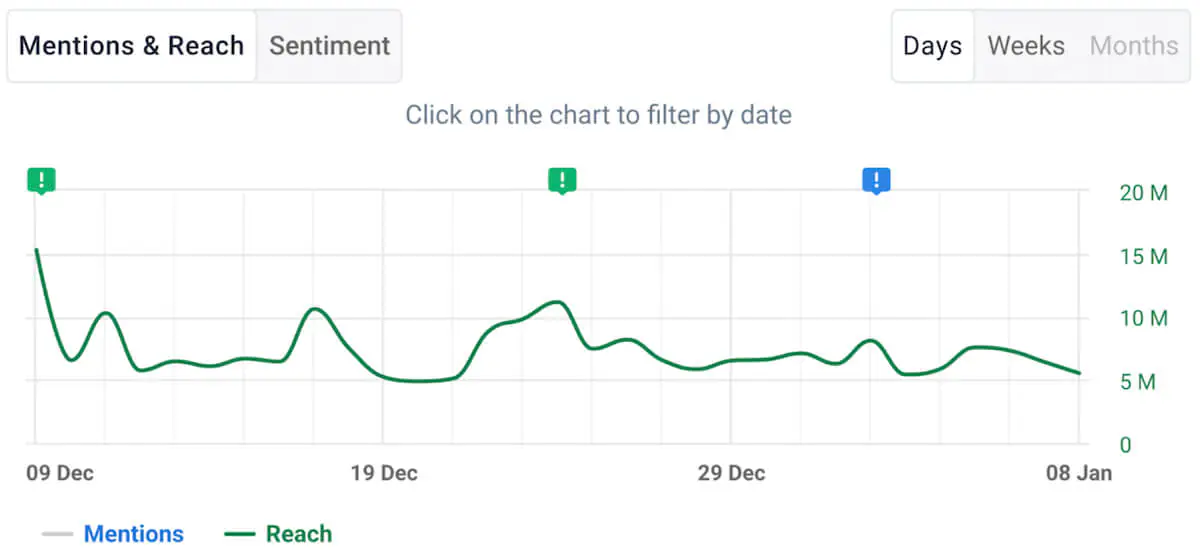
Task: Click the 19 Dec date label on axis
Action: (x=384, y=473)
